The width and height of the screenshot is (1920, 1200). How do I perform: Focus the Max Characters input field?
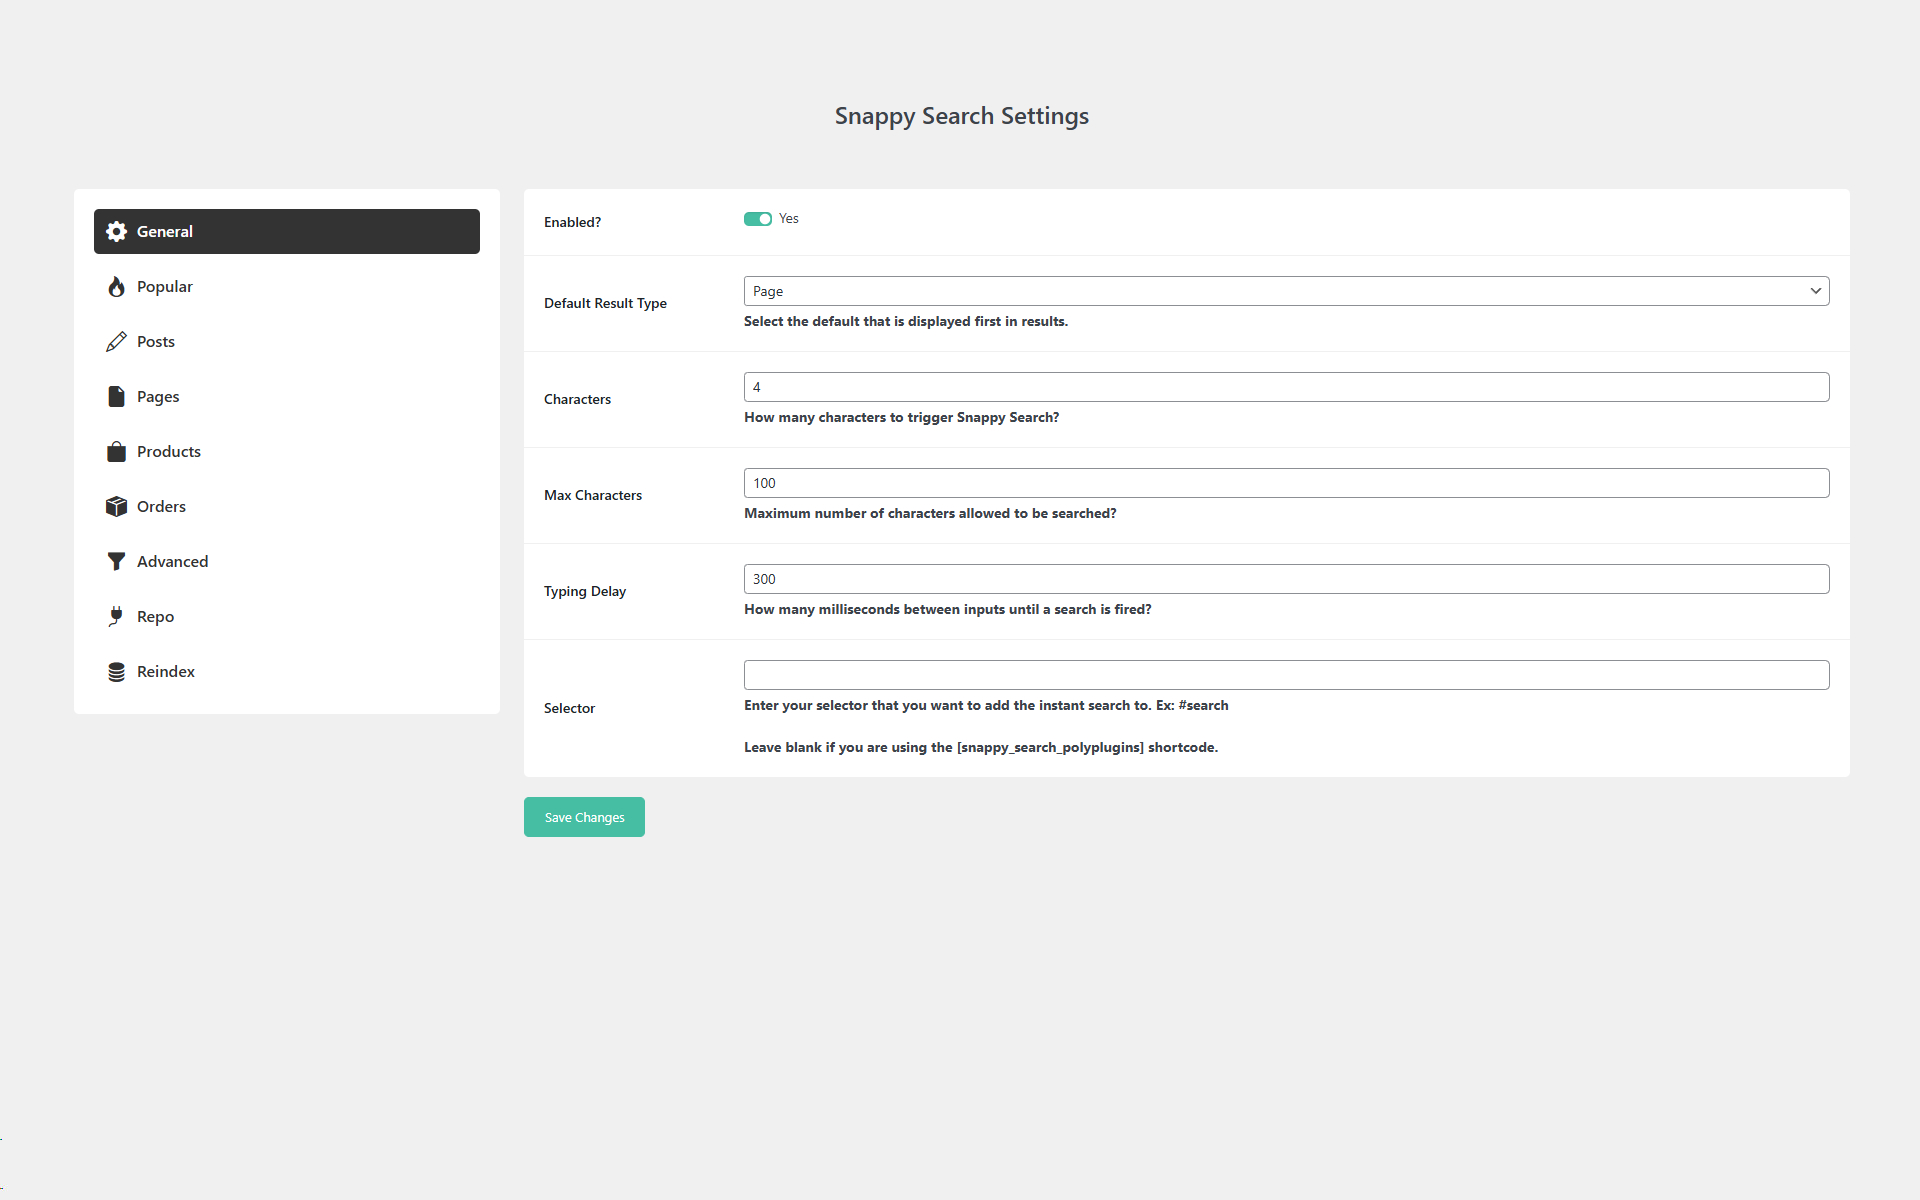pyautogui.click(x=1286, y=483)
